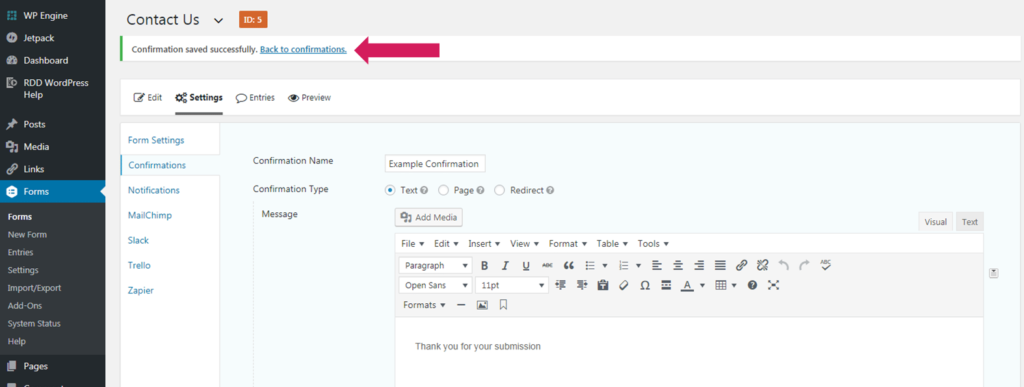
Task: Open the Format menu
Action: [x=568, y=243]
